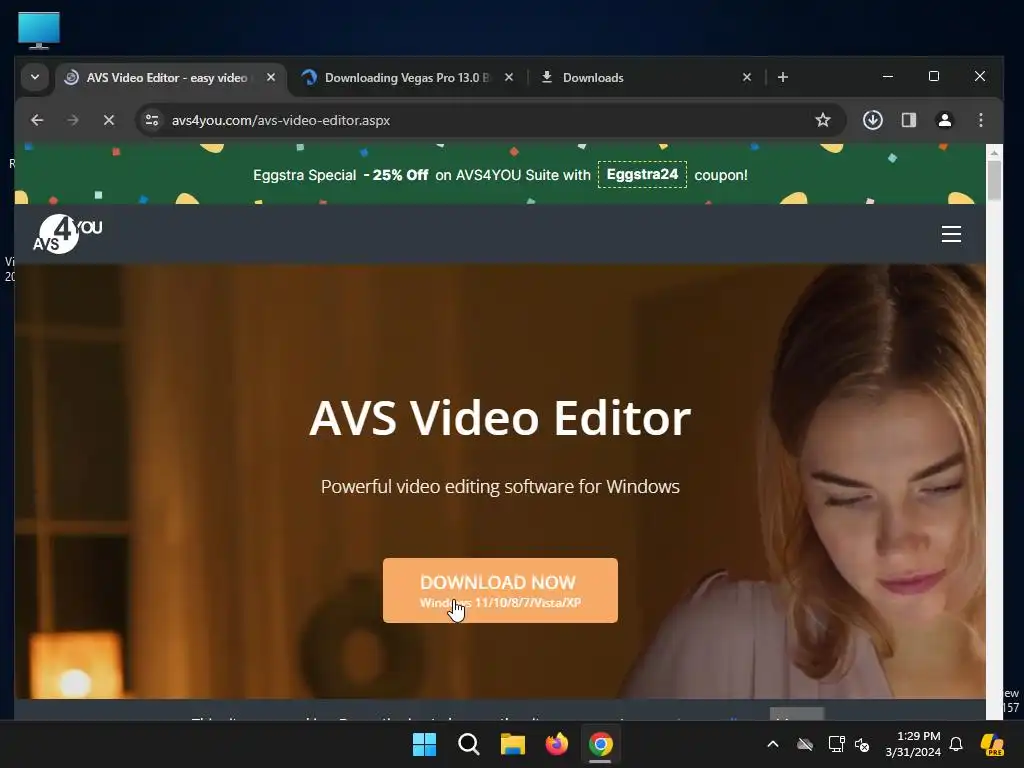Open the notifications bell

(956, 744)
